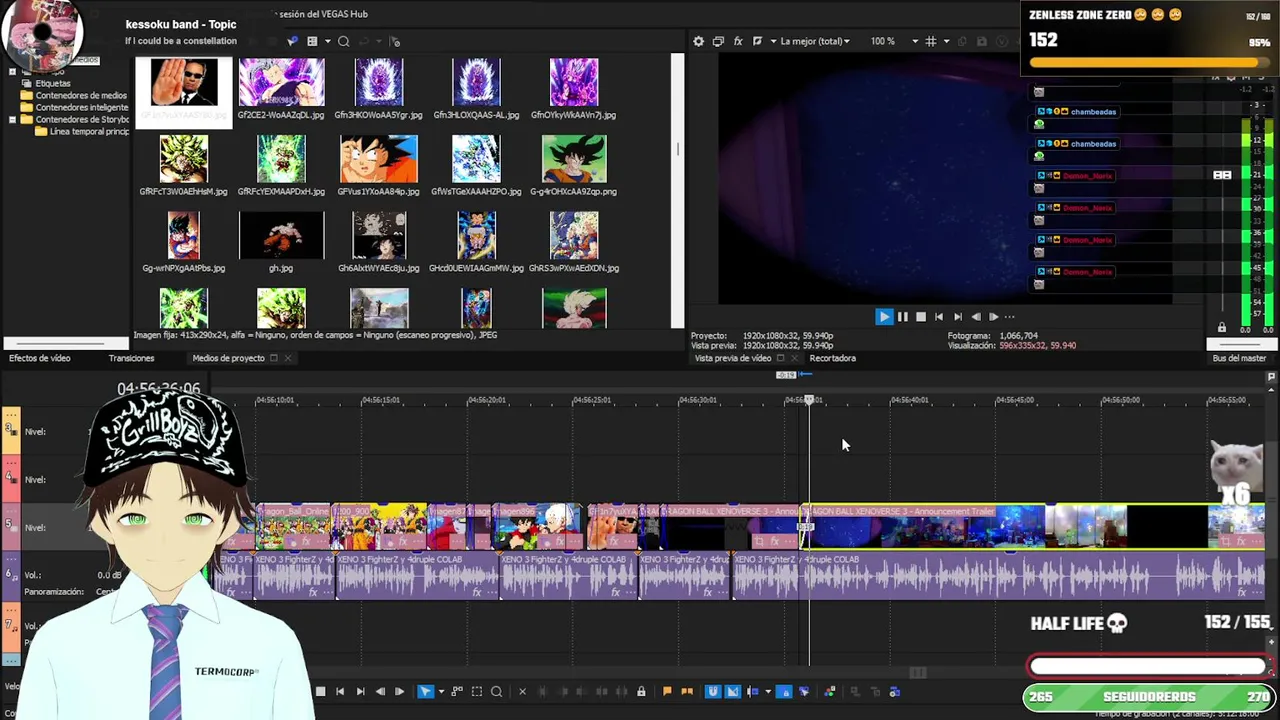Open more options ellipsis in preview controls

click(1009, 317)
